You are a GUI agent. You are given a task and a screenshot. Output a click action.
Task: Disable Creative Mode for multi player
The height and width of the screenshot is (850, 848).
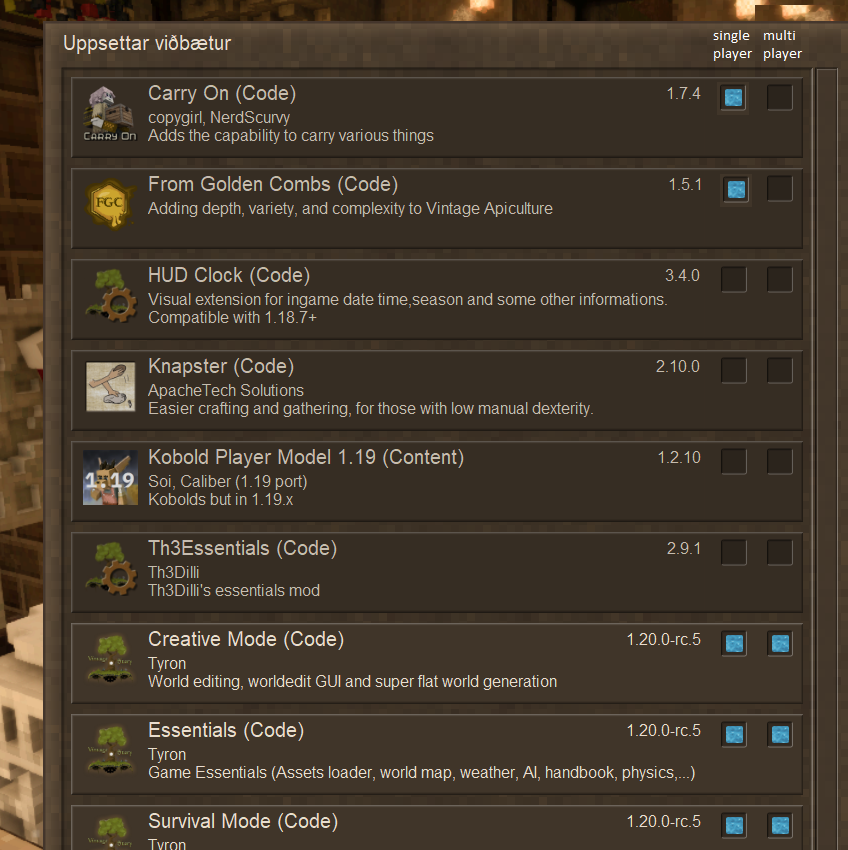780,644
